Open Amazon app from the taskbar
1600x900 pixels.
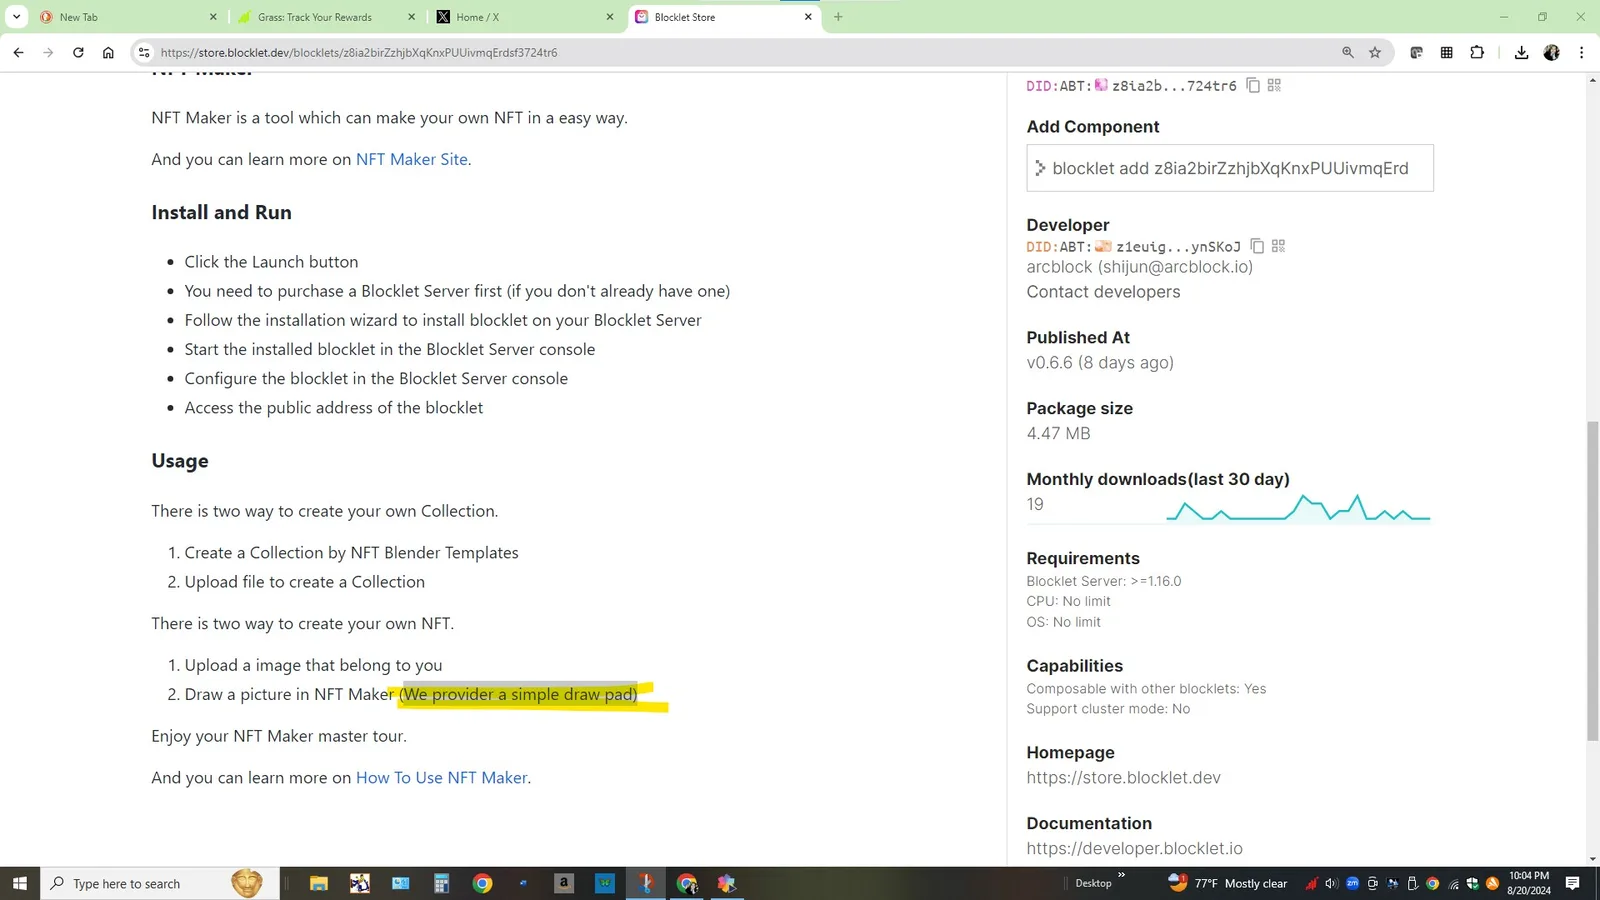point(564,883)
